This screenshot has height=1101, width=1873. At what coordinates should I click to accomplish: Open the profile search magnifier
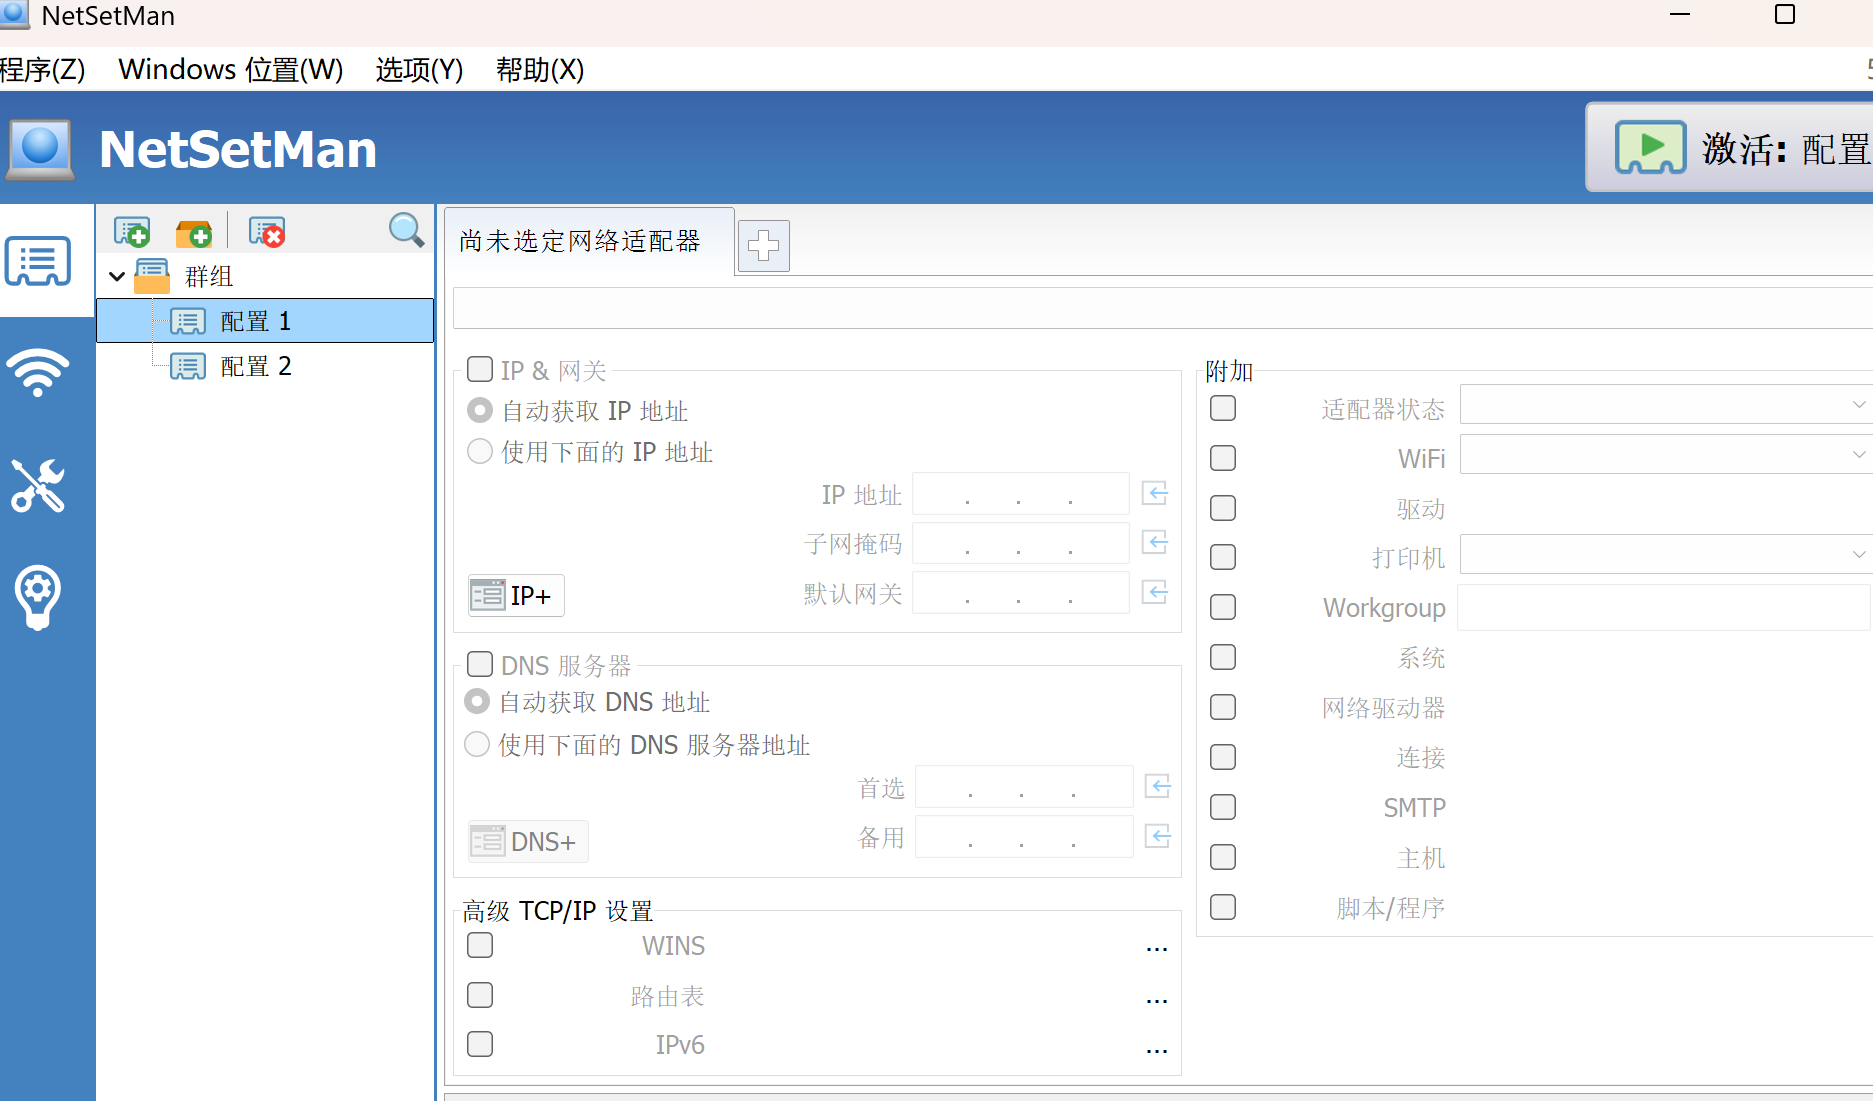point(406,230)
